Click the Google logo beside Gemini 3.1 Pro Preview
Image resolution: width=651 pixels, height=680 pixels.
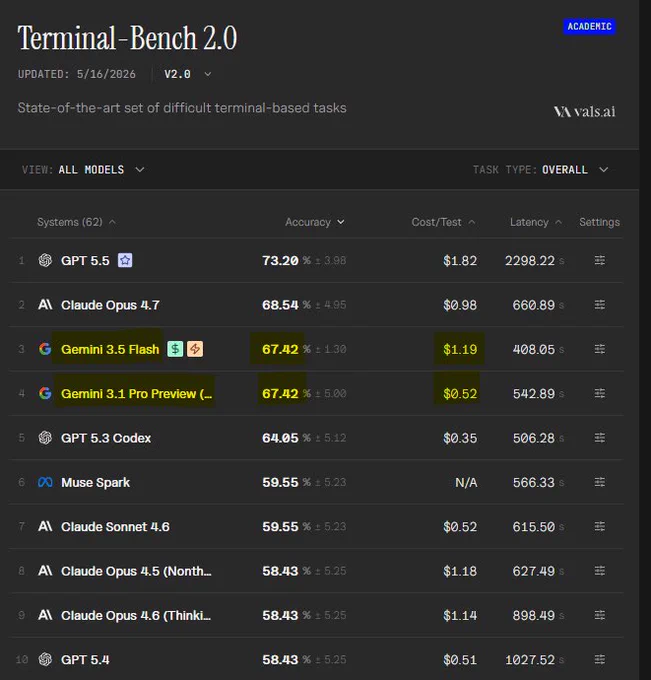tap(45, 393)
